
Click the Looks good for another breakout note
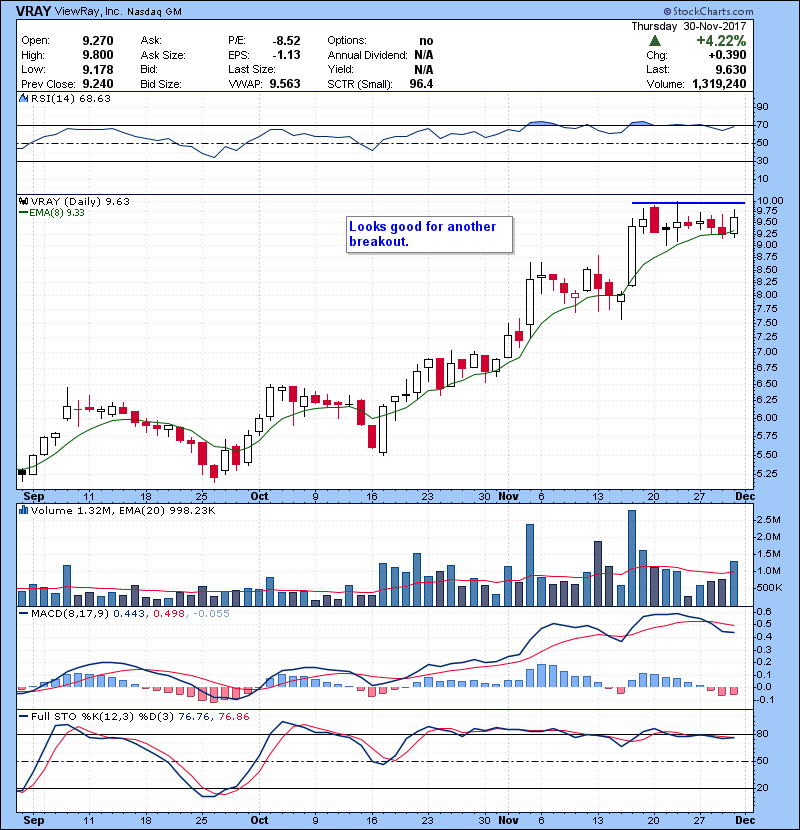click(429, 234)
